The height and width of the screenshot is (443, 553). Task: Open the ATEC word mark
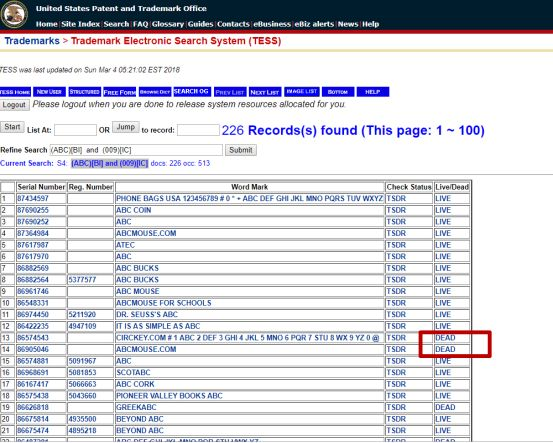pyautogui.click(x=125, y=245)
